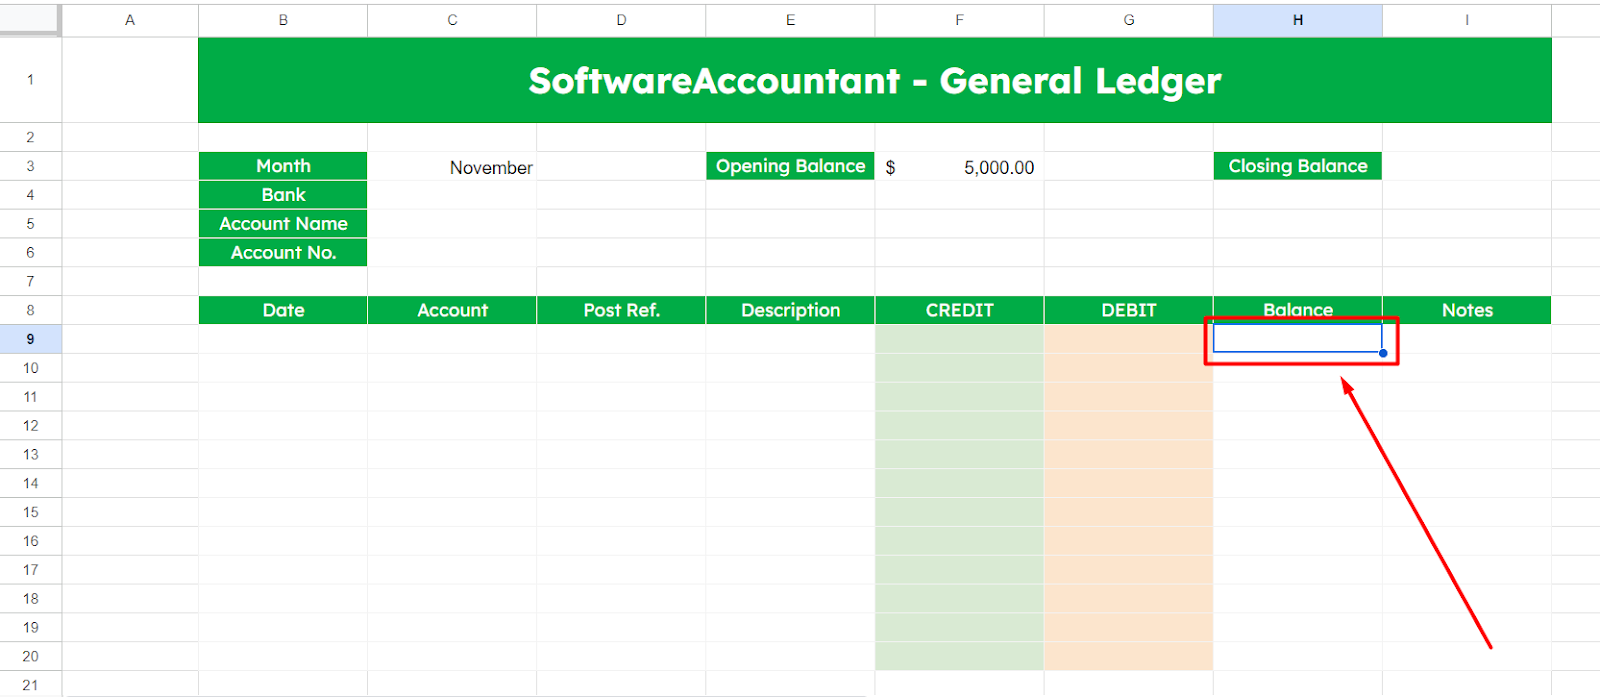Click the Post Ref. column heading
Image resolution: width=1600 pixels, height=697 pixels.
coord(621,310)
